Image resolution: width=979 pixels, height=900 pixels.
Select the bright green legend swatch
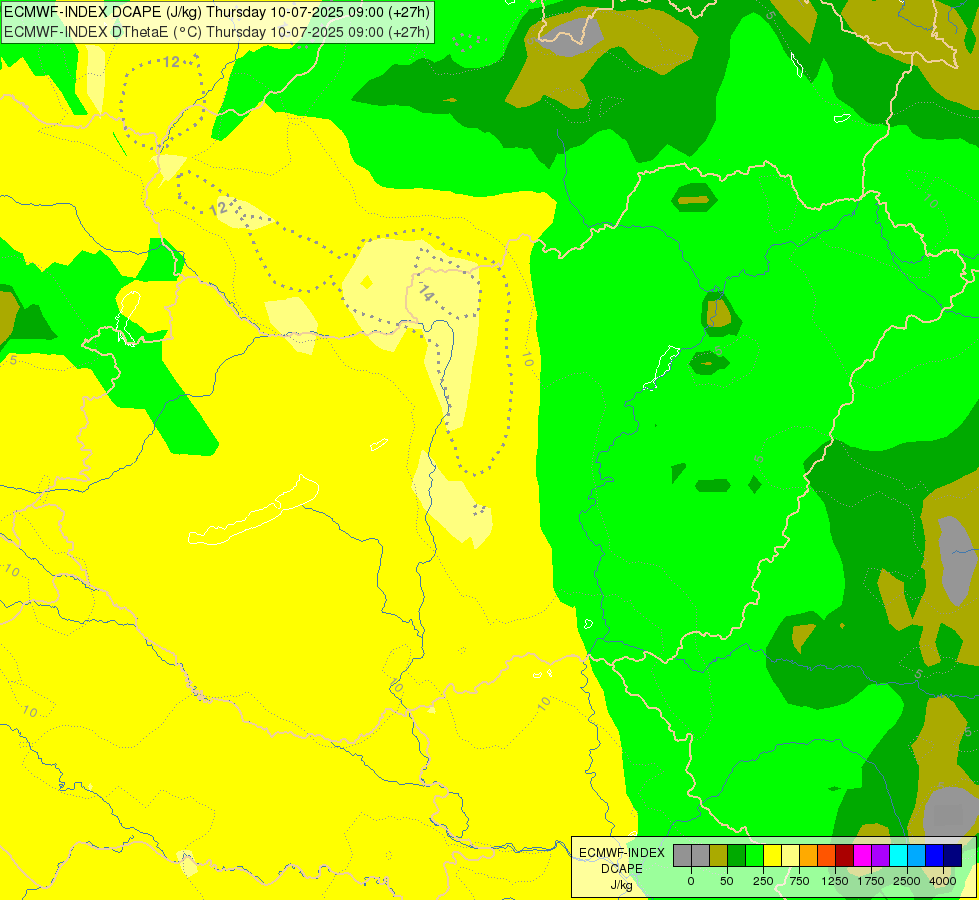[x=754, y=855]
